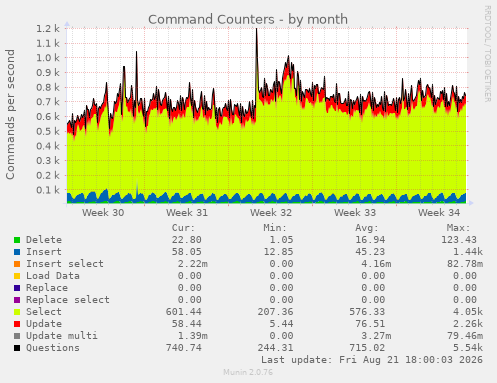
Task: Click the gray Update multi legend swatch
Action: pos(17,336)
